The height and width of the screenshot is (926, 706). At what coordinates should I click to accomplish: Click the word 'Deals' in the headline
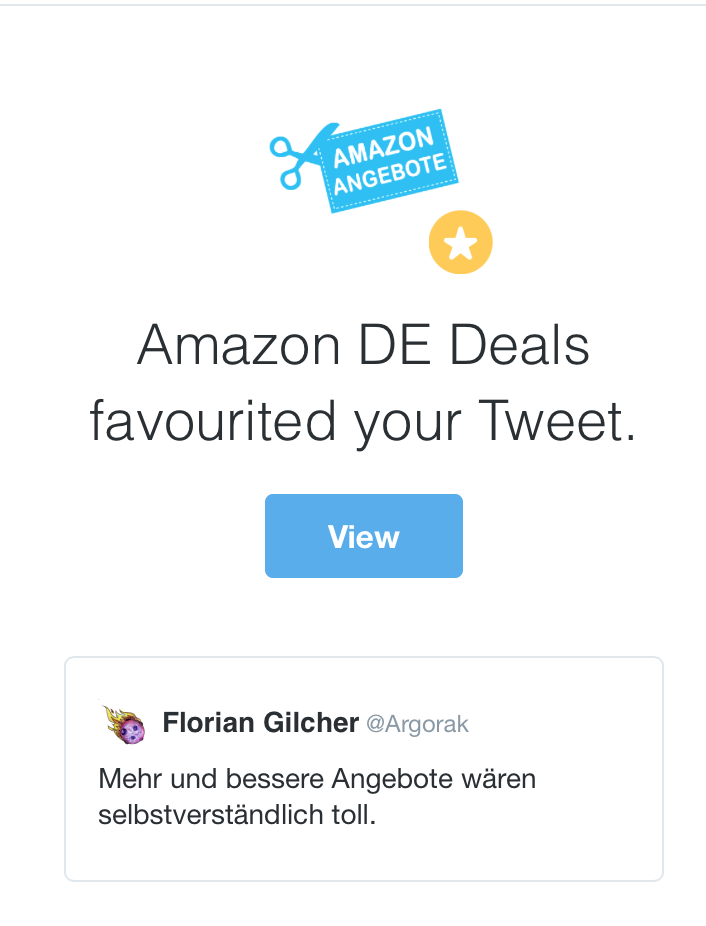pyautogui.click(x=519, y=345)
